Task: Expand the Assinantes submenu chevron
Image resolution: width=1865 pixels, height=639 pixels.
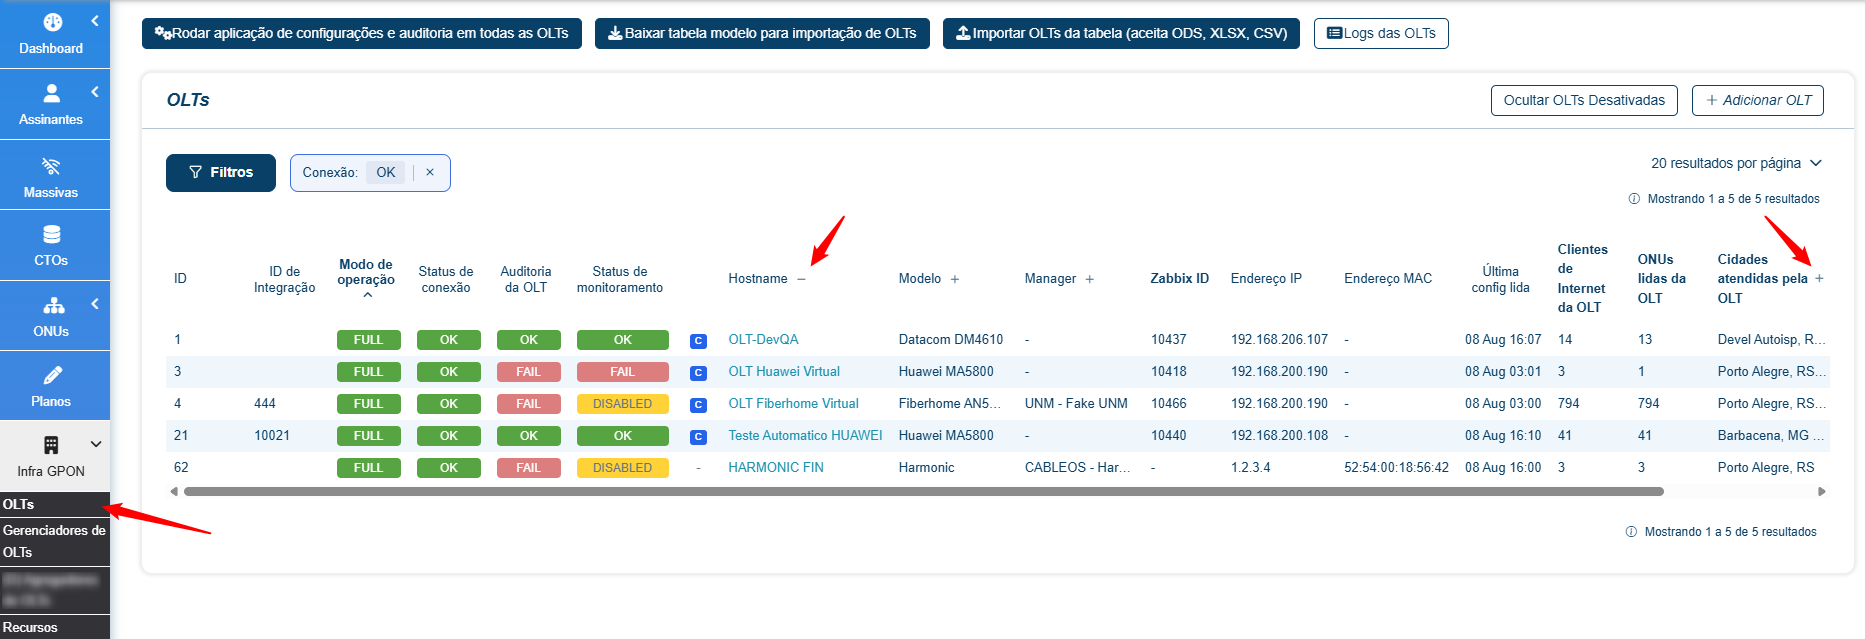Action: (95, 92)
